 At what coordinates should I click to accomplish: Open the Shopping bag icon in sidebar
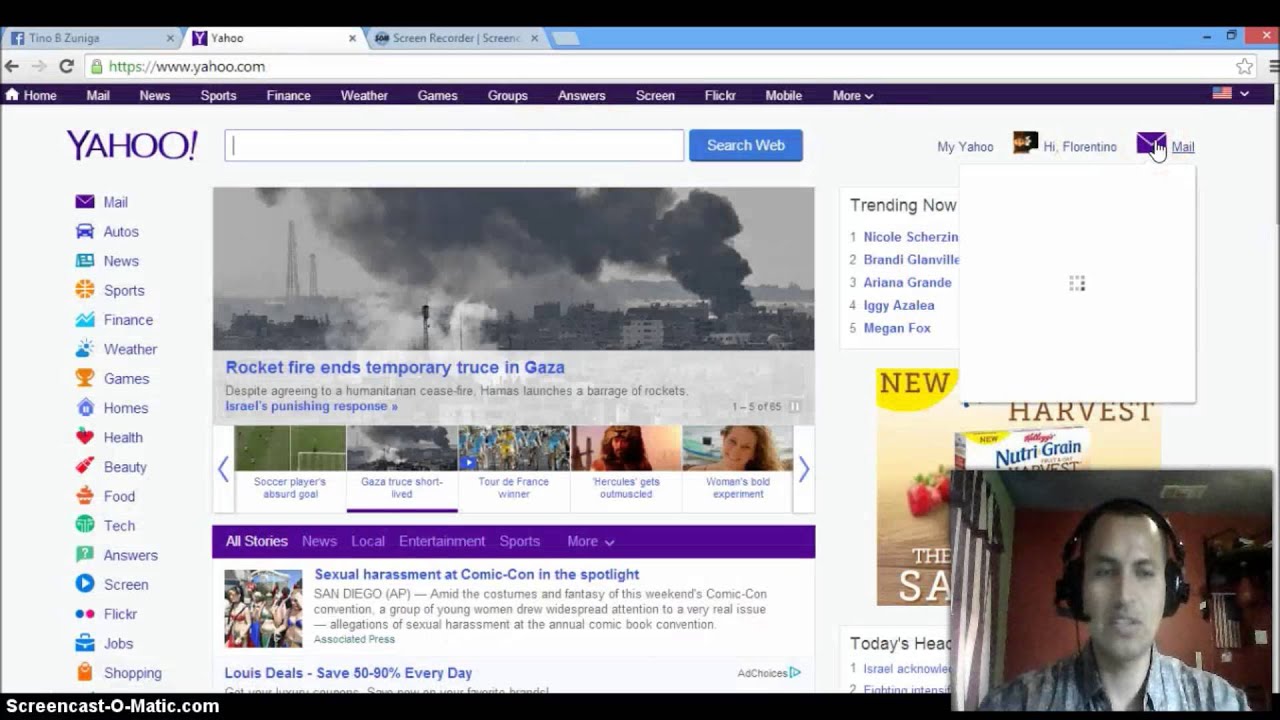[85, 673]
